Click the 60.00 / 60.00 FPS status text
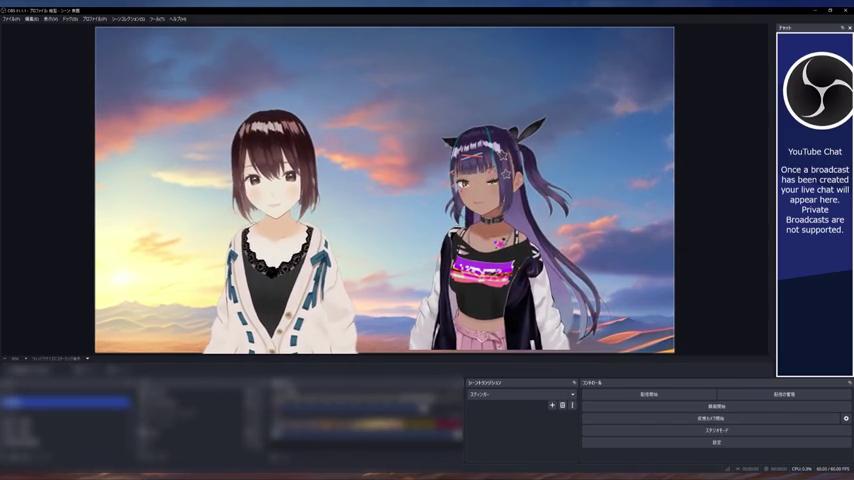This screenshot has height=480, width=854. coord(833,469)
